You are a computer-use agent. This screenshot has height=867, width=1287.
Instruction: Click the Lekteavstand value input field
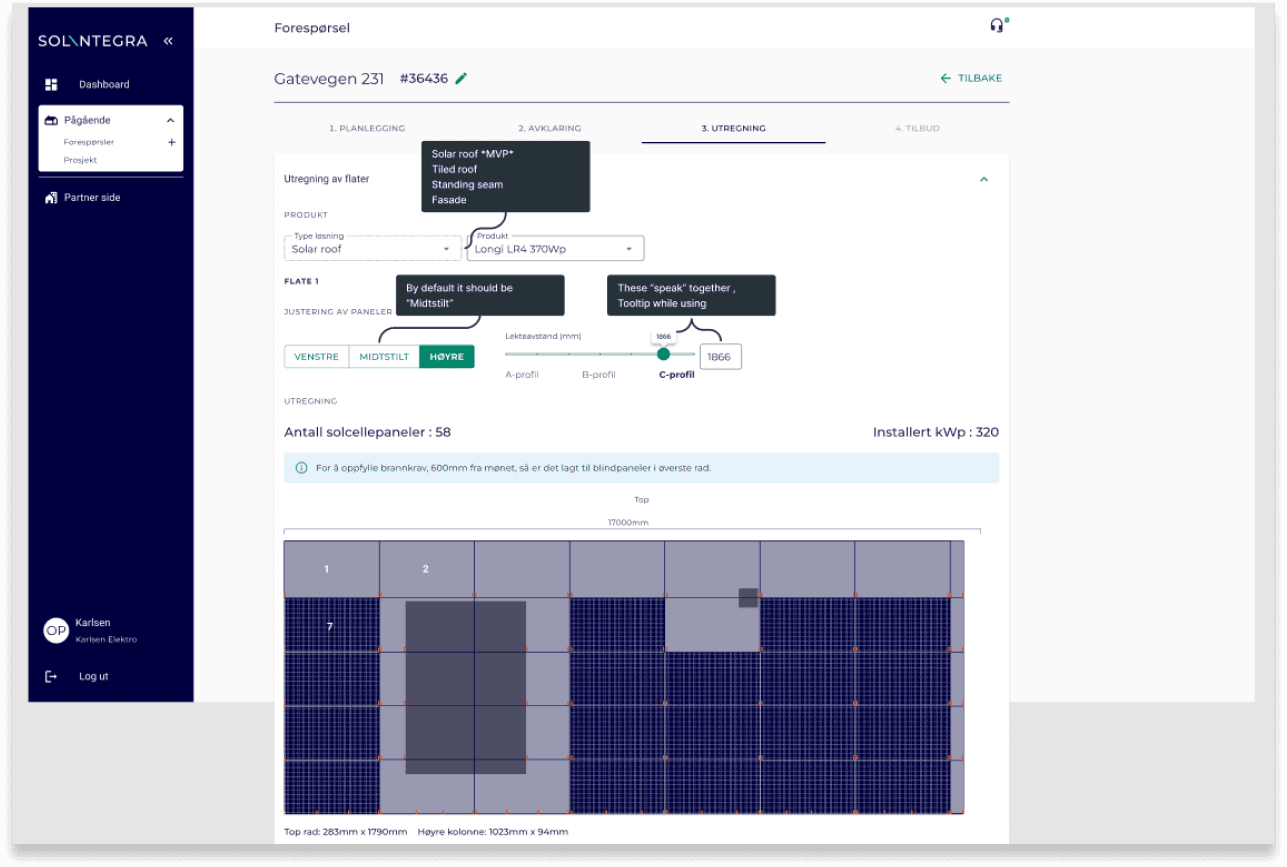pos(720,357)
